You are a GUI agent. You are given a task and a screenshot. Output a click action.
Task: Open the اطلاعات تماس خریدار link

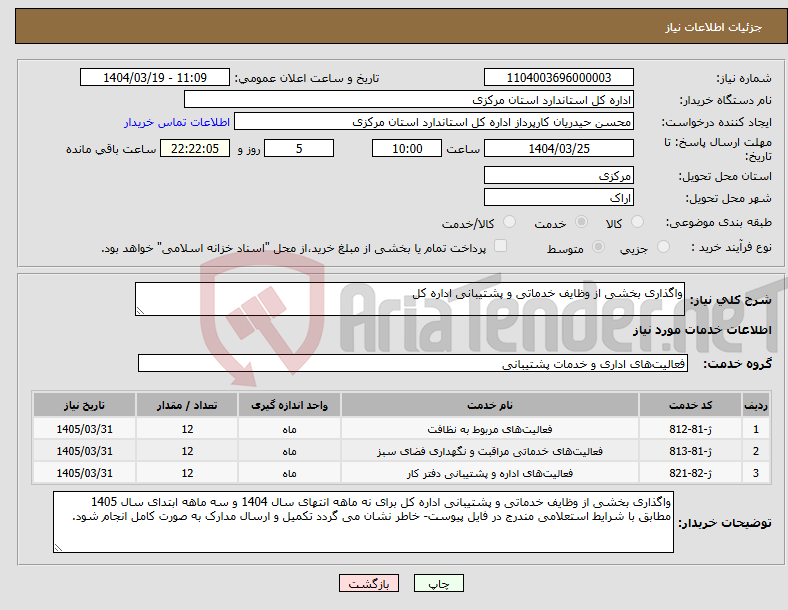(177, 122)
